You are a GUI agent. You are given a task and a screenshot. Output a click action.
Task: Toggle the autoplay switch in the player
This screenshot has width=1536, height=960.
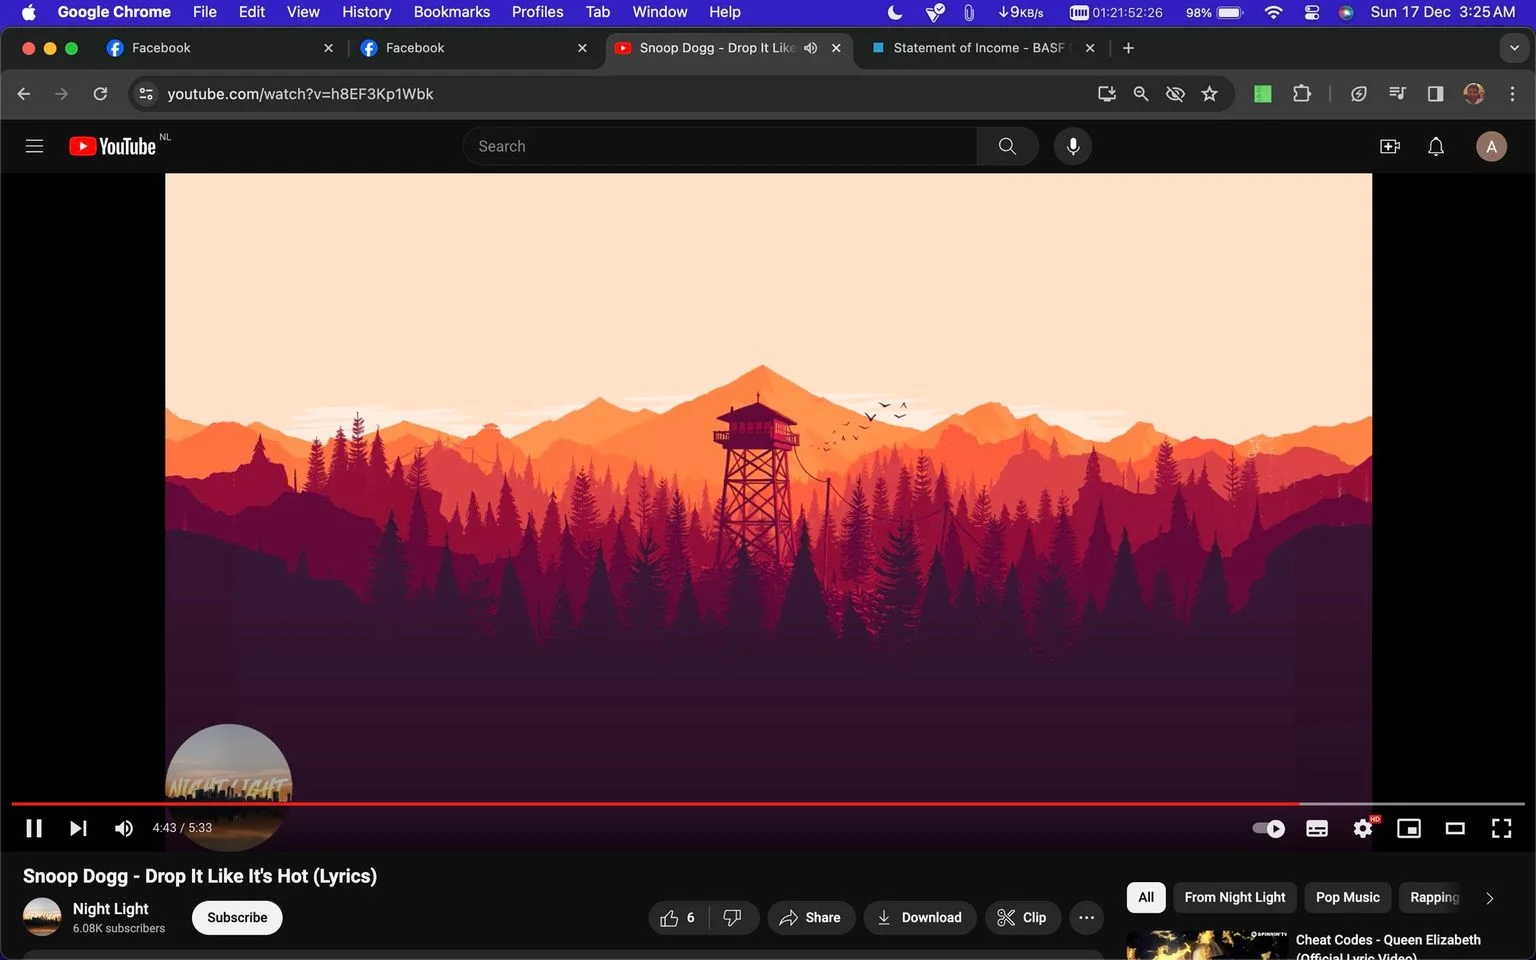(x=1268, y=828)
